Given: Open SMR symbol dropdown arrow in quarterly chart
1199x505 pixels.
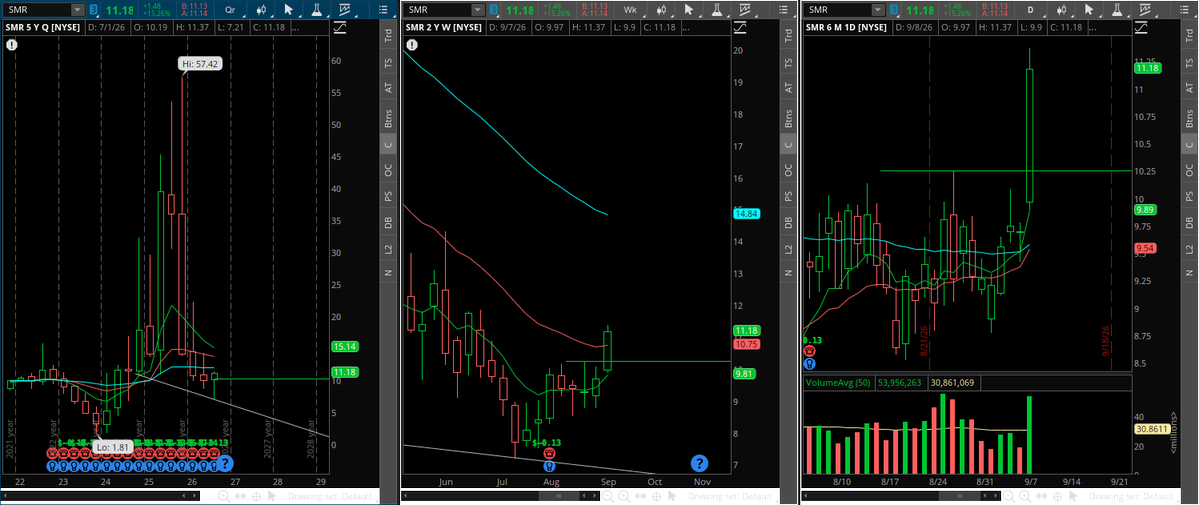Looking at the screenshot, I should pos(77,10).
